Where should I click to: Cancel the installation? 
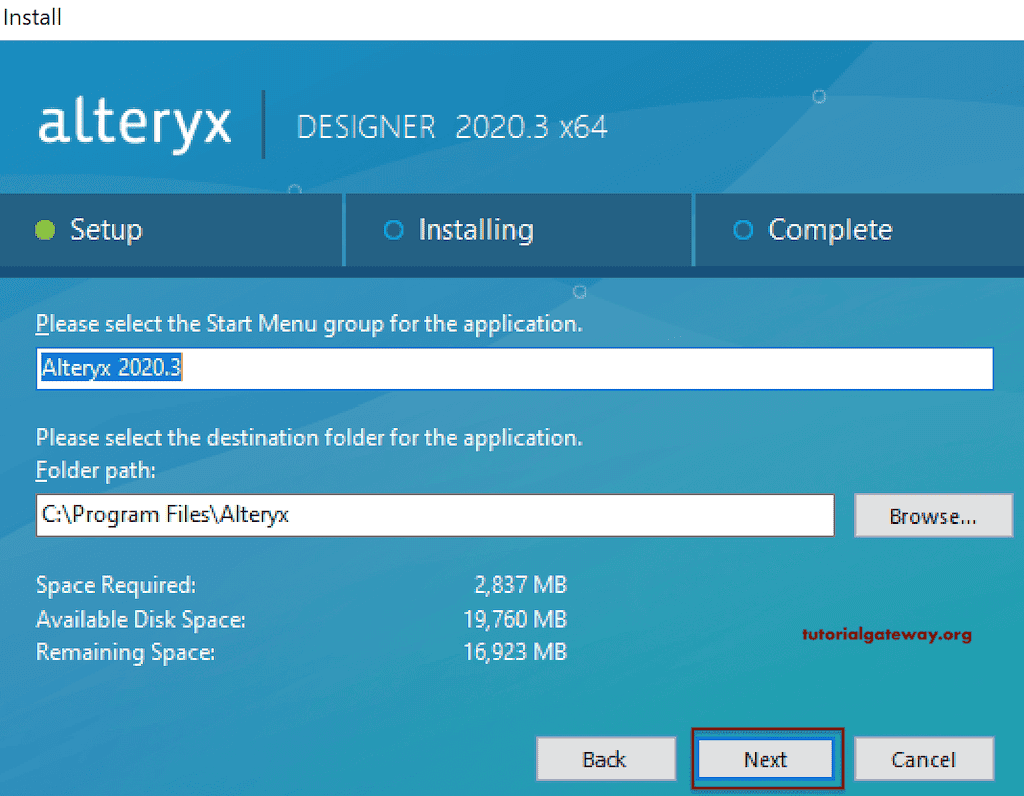[x=923, y=759]
